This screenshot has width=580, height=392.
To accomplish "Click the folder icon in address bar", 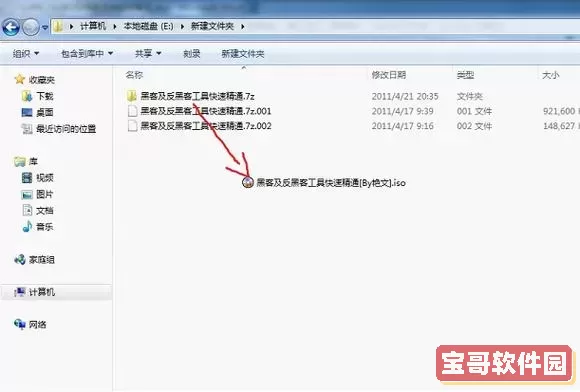I will [x=58, y=26].
